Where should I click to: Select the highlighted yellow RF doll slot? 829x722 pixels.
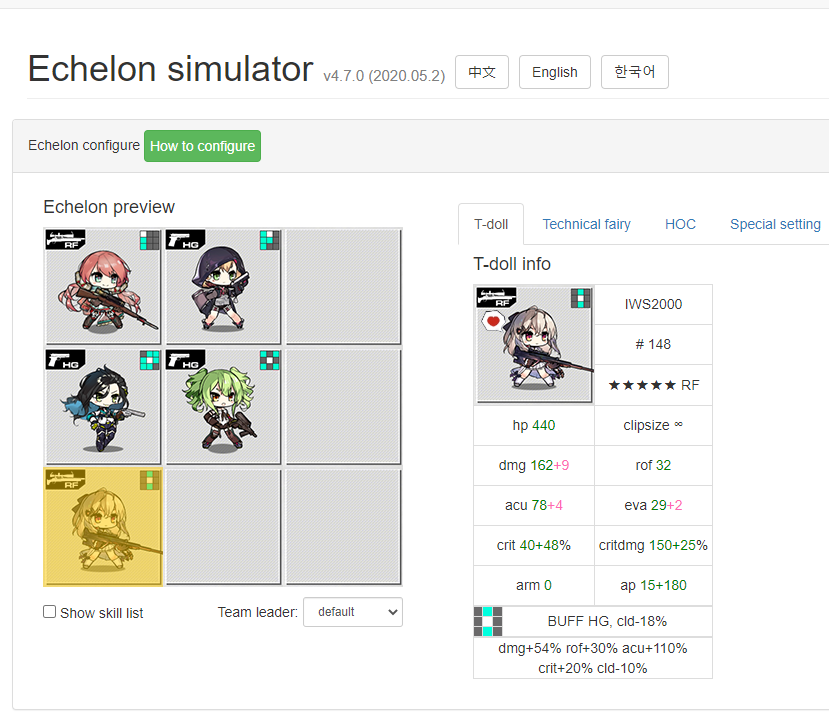click(103, 527)
